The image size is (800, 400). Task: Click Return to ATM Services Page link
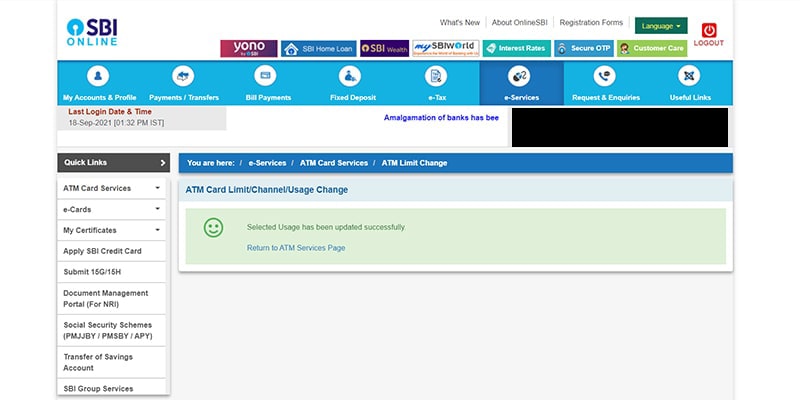(x=296, y=248)
